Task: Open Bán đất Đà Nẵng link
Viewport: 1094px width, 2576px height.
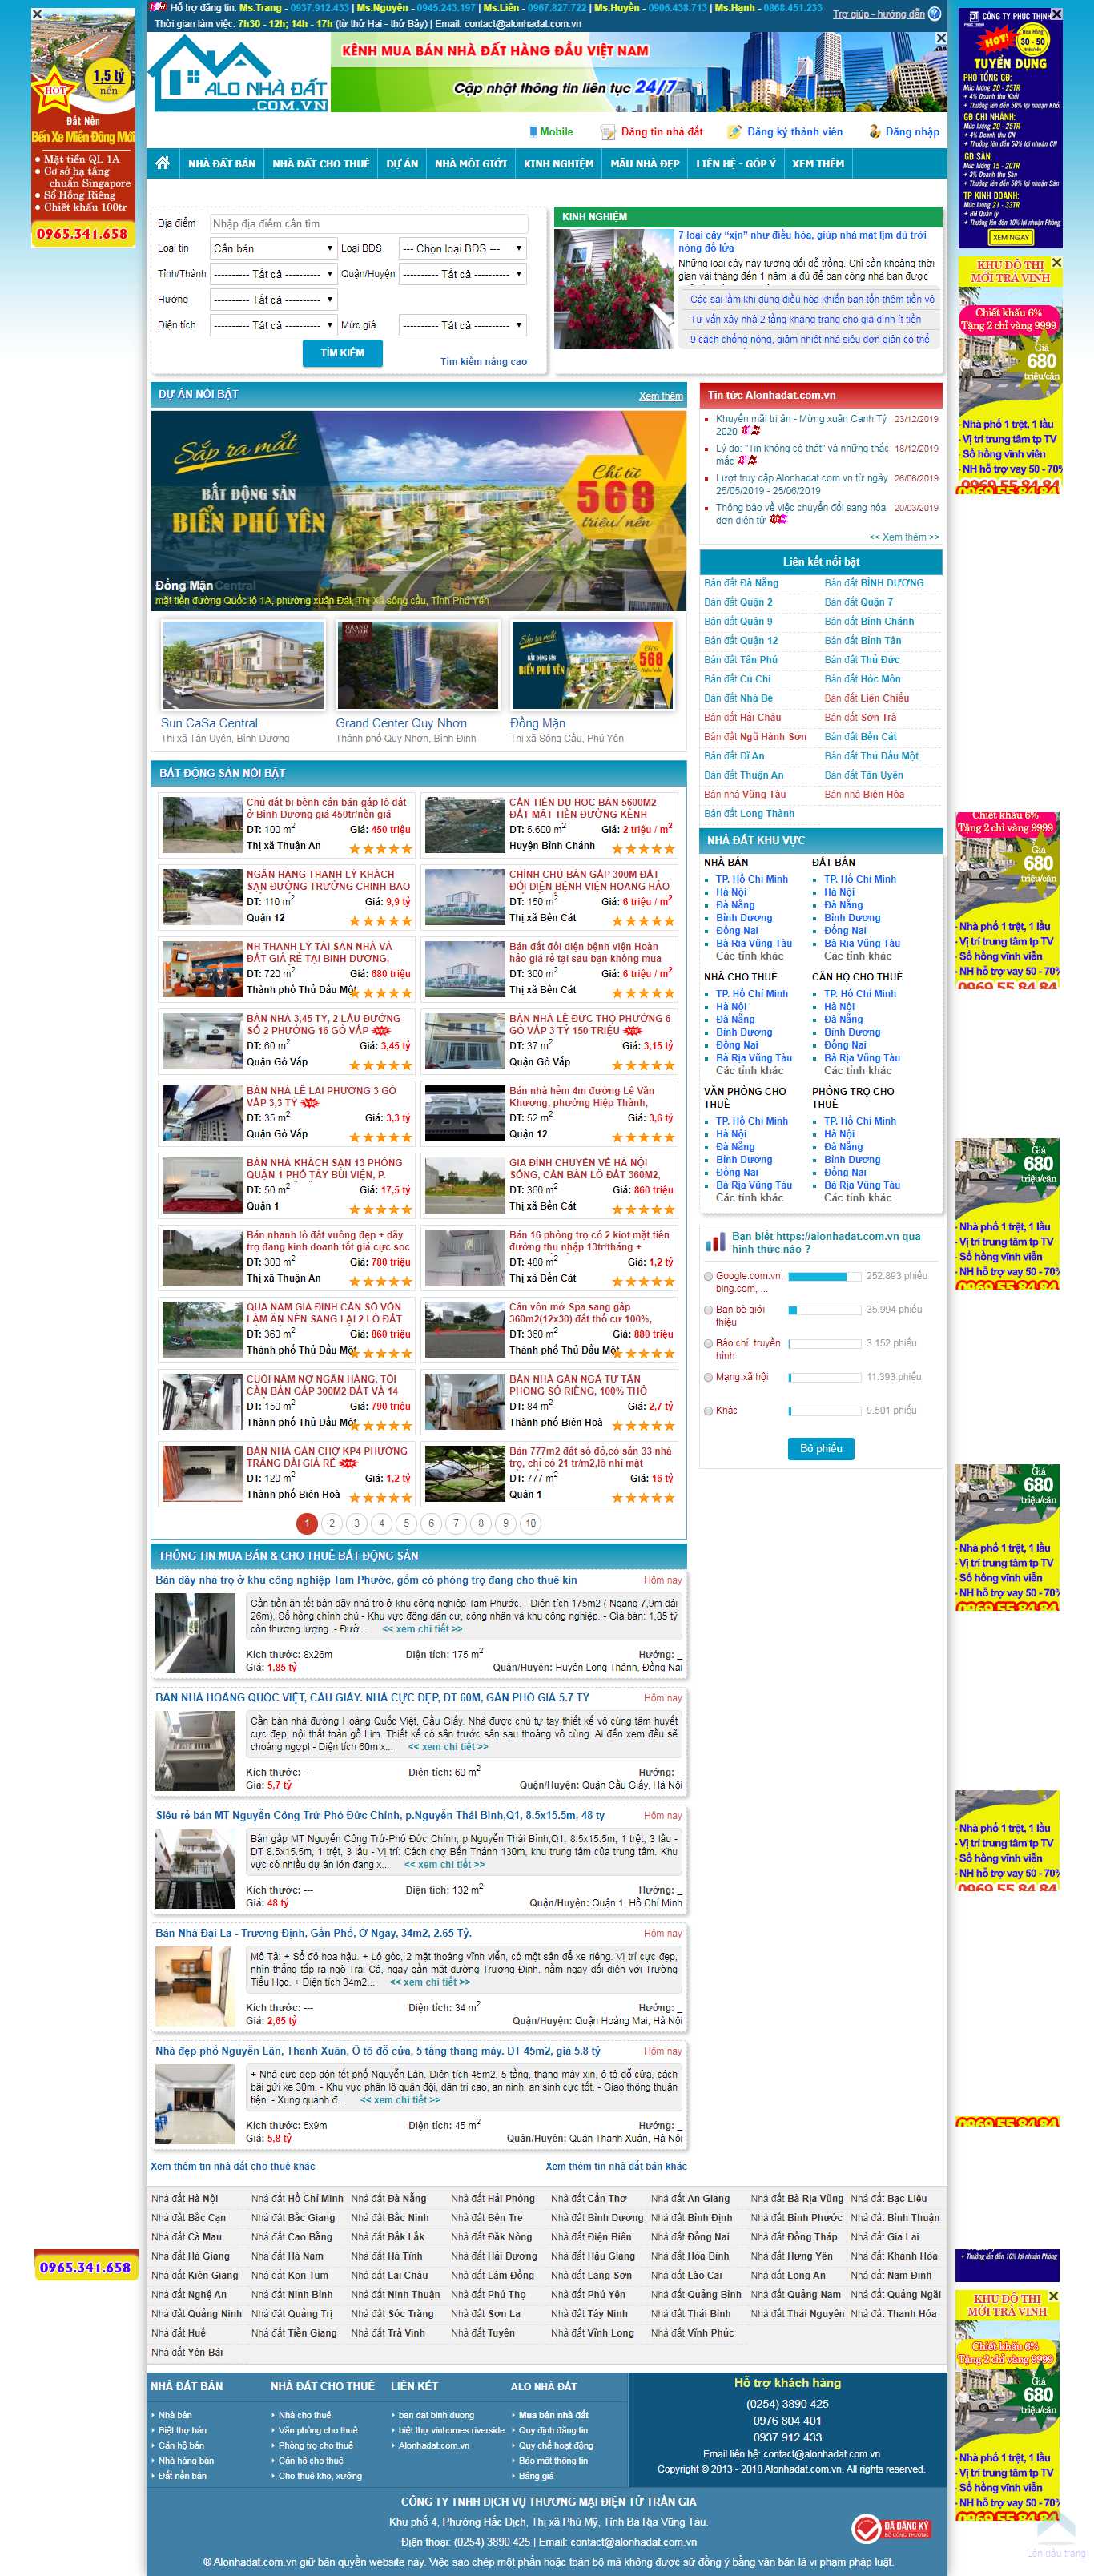Action: [741, 583]
